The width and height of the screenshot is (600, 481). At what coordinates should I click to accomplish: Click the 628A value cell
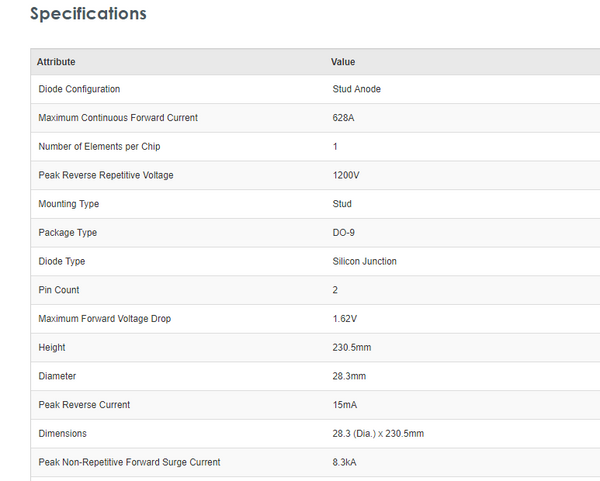[345, 118]
